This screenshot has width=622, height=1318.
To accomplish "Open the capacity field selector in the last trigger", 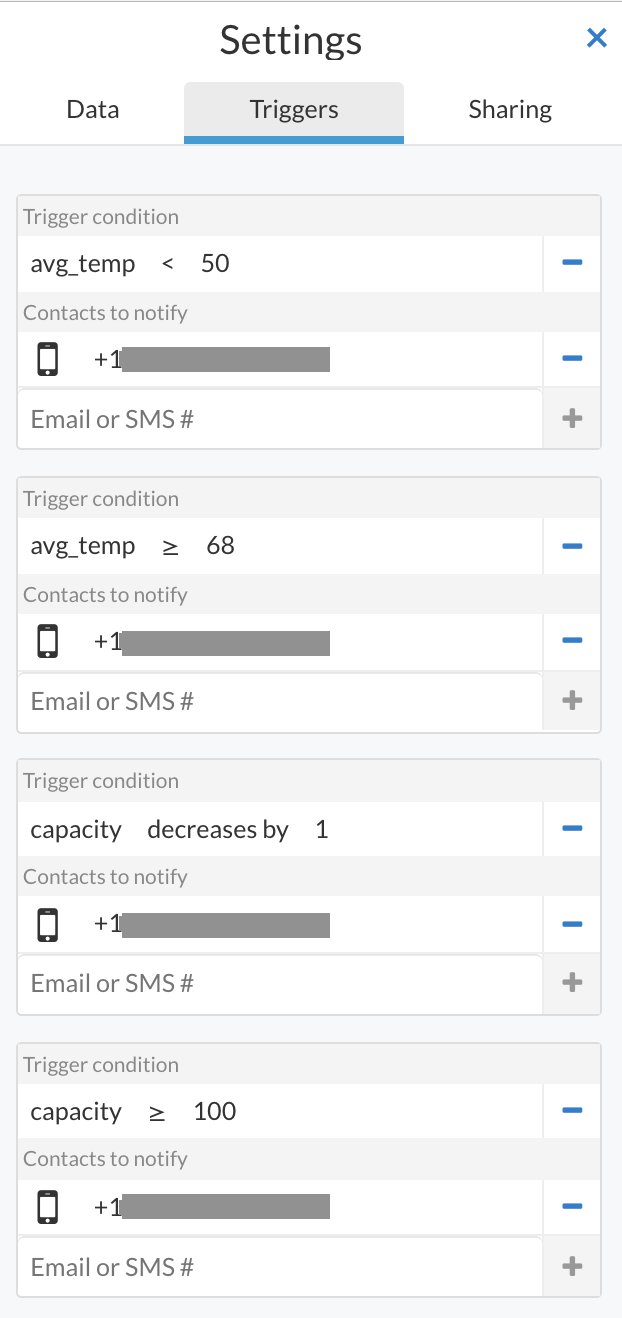I will pos(76,1111).
